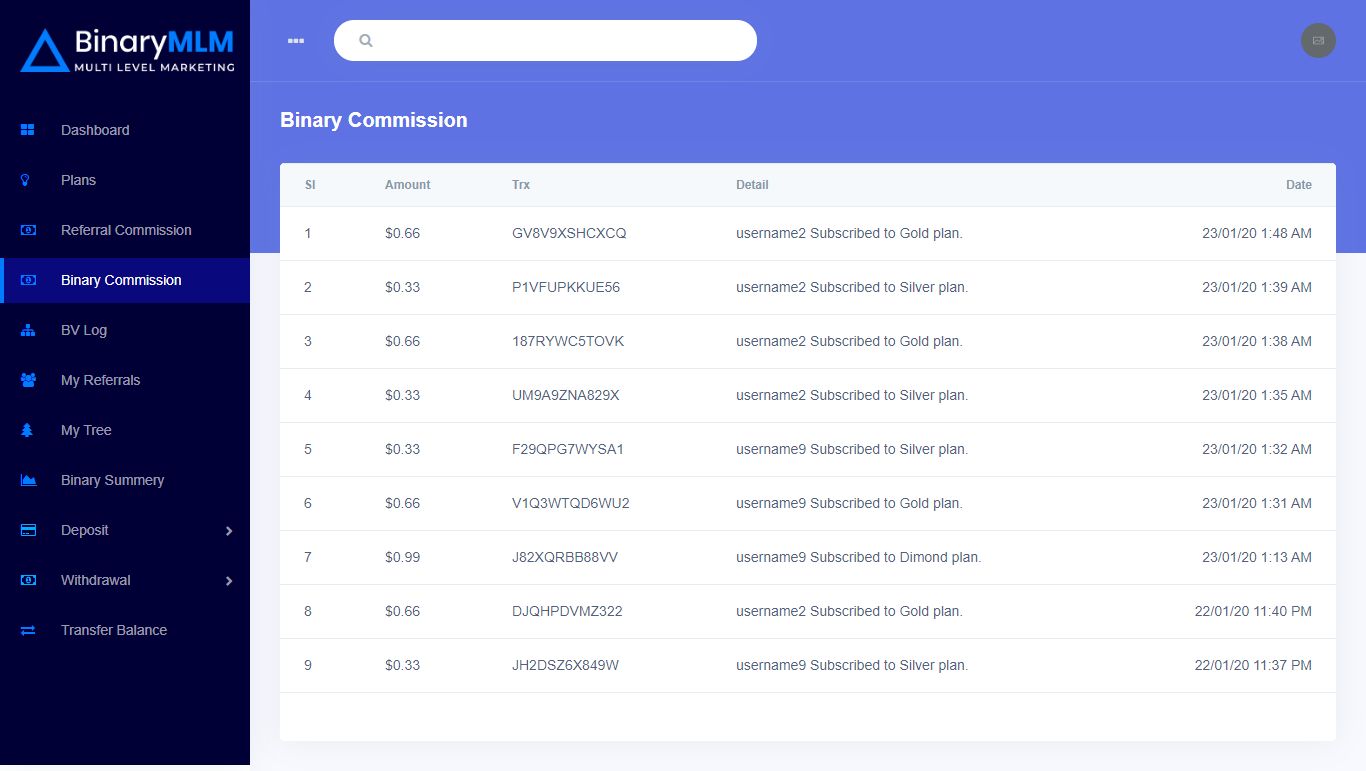Click the detail text in row 5
1366x771 pixels.
pos(852,449)
